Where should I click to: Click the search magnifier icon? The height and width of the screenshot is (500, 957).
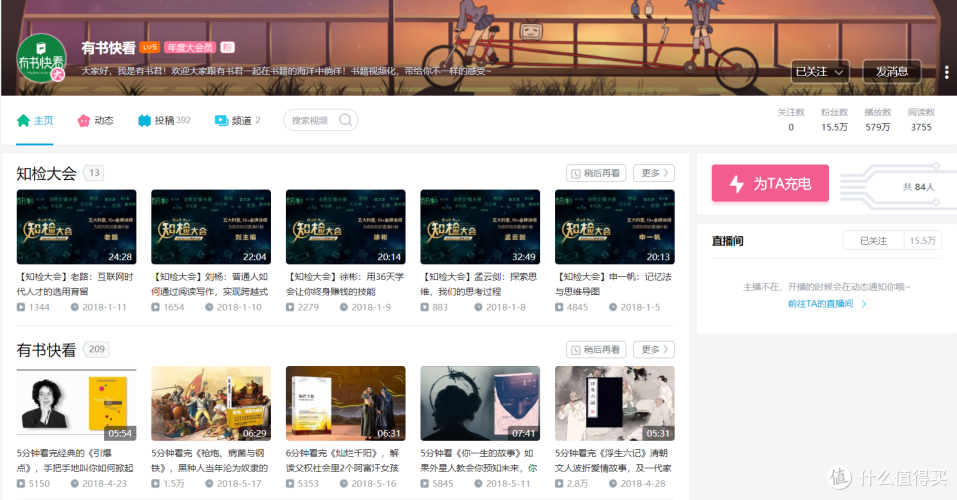(x=345, y=120)
